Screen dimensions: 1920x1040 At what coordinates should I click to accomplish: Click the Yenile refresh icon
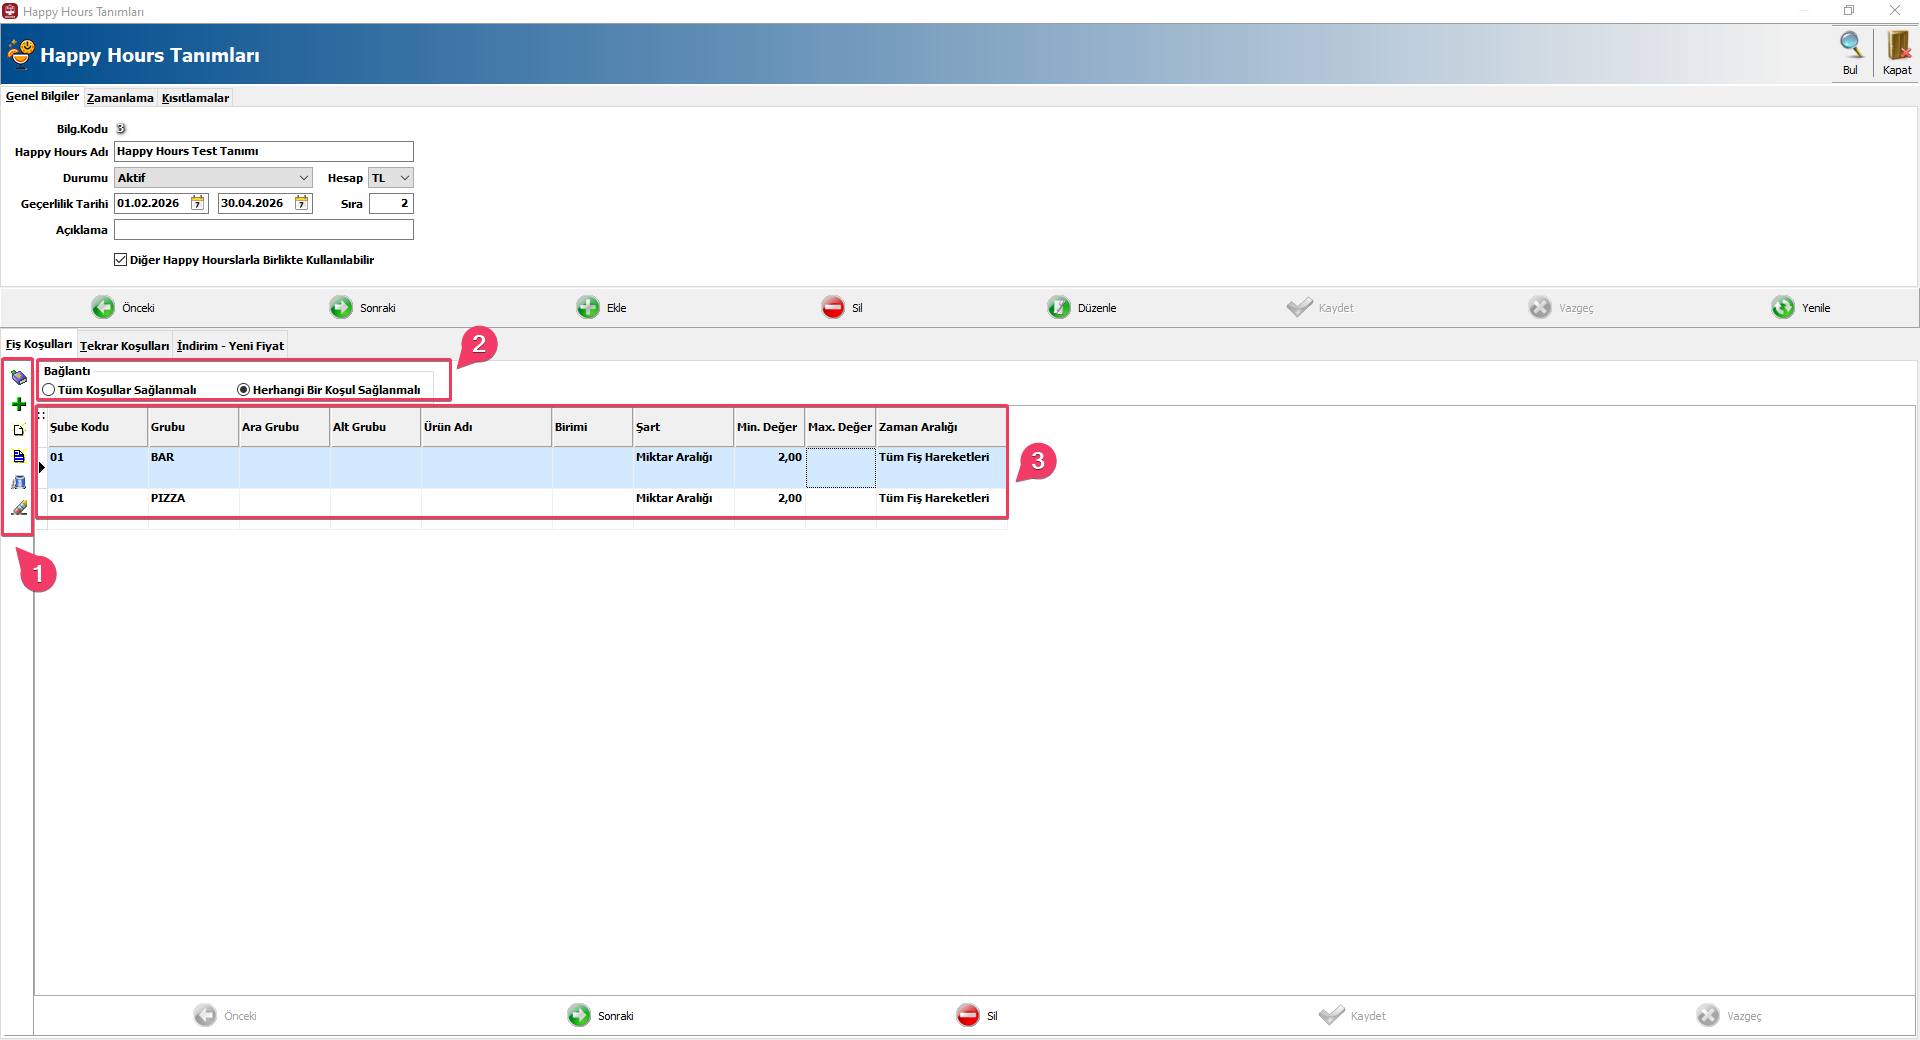1783,308
